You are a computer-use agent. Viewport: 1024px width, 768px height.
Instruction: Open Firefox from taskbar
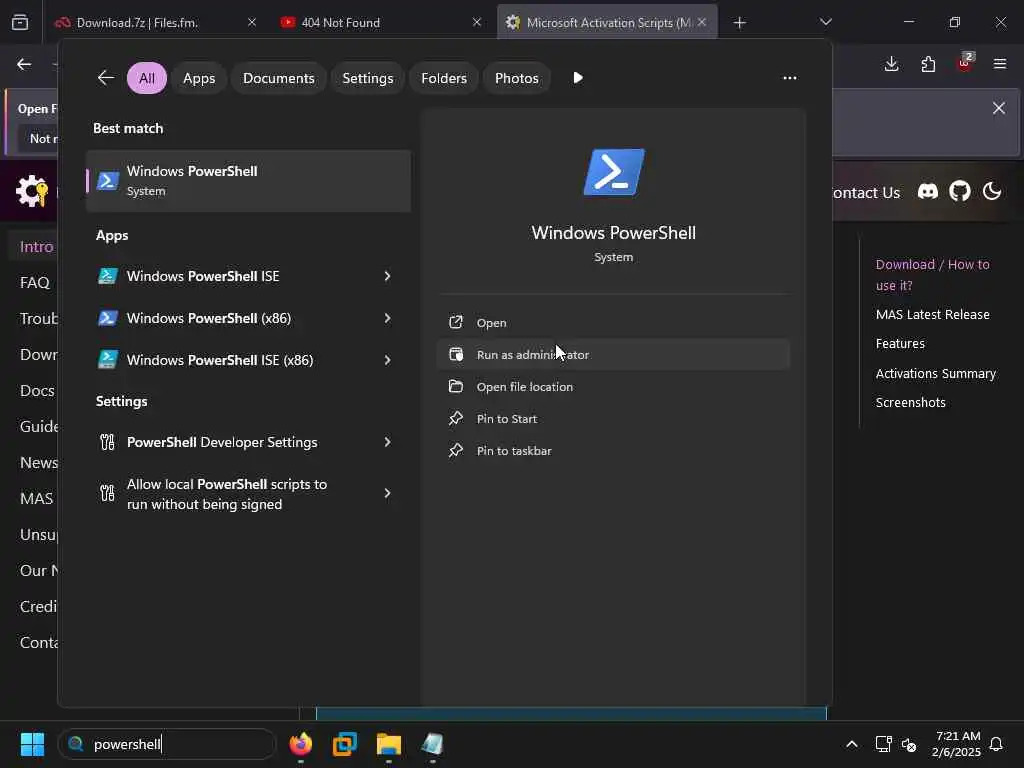(301, 744)
